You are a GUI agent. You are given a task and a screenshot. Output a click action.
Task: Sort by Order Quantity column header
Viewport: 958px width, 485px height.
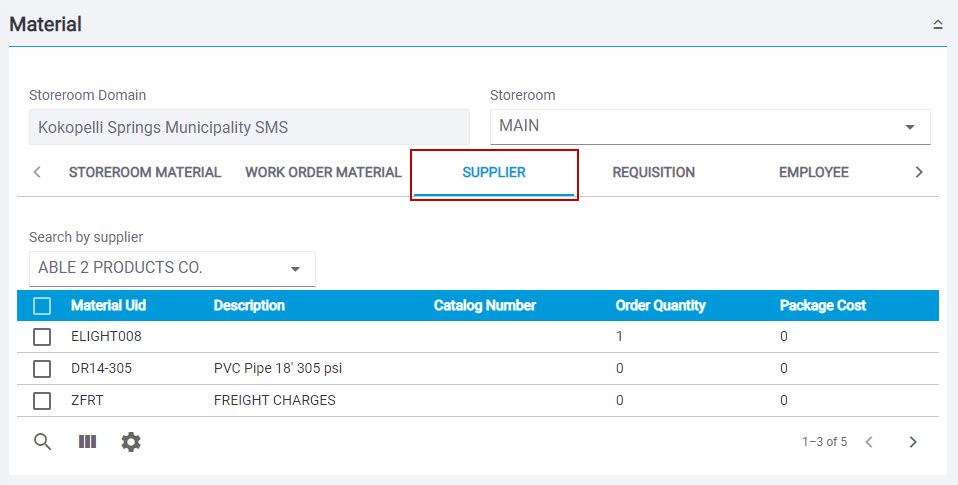coord(660,305)
